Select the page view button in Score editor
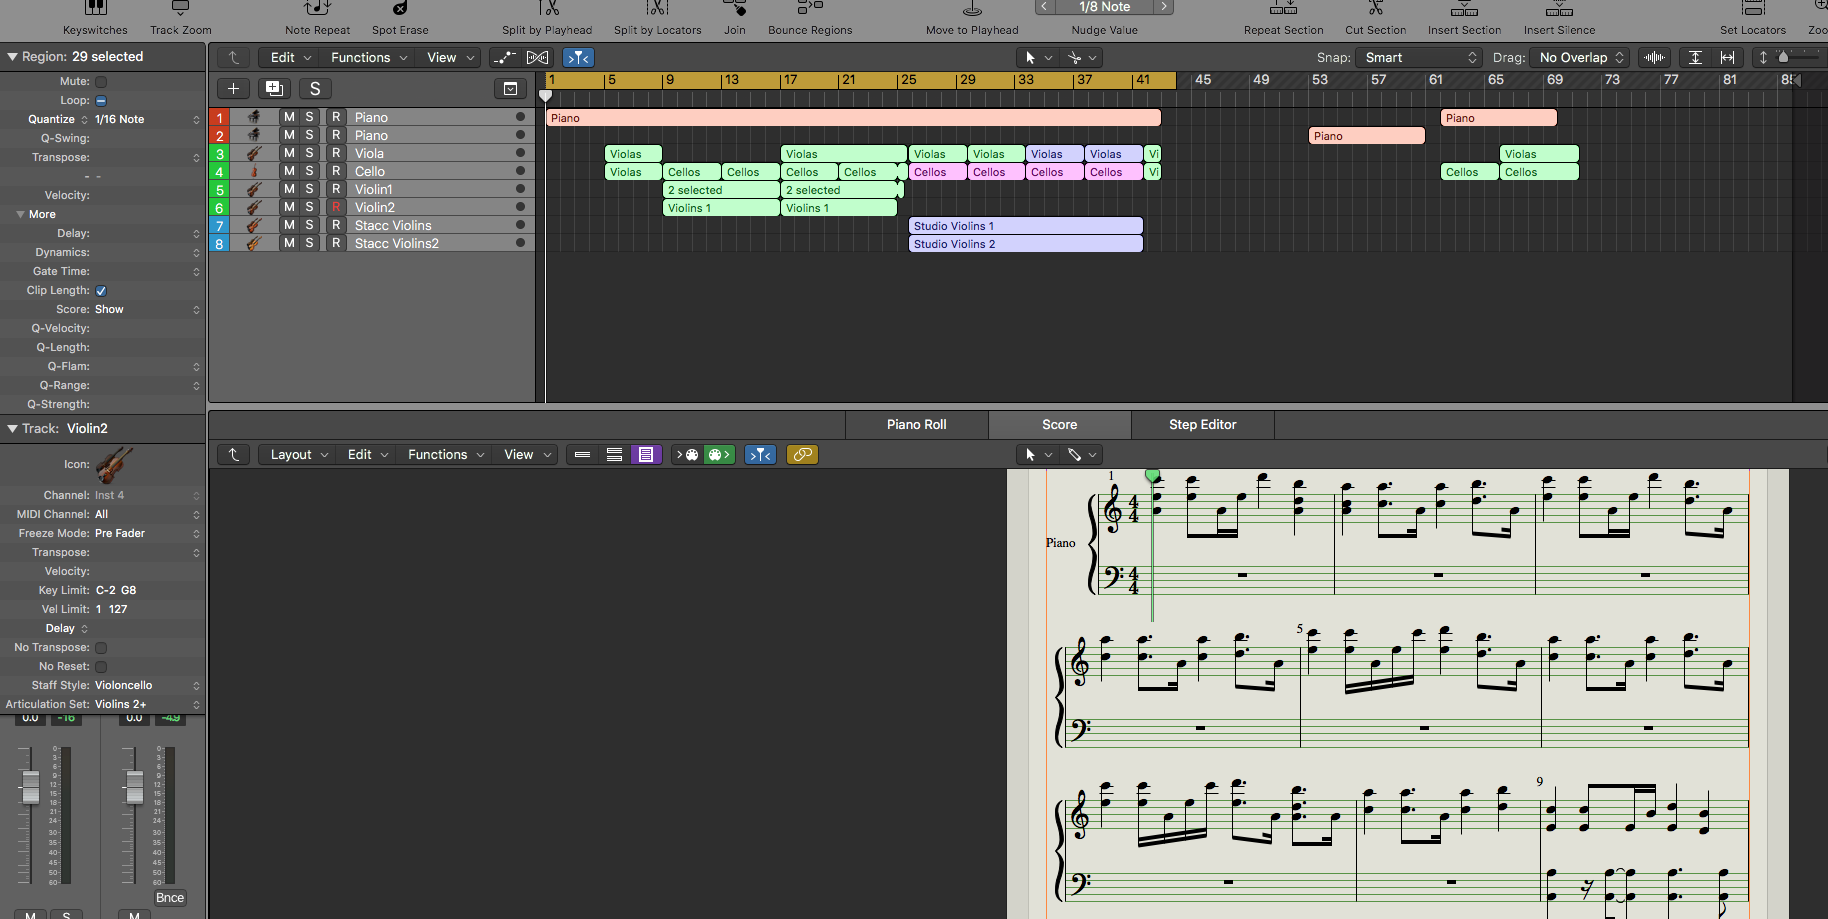1828x919 pixels. (x=646, y=455)
